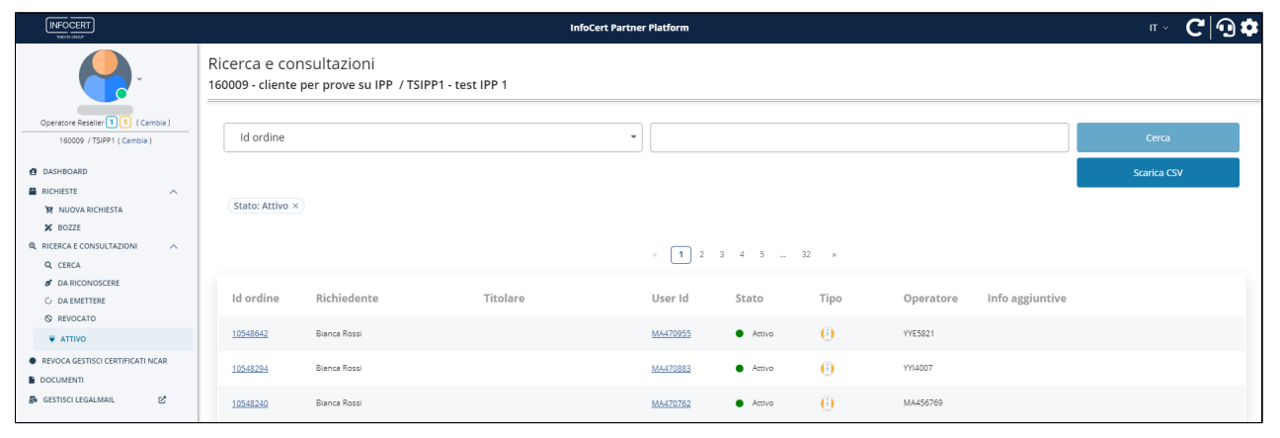Open order link 10548642
The width and height of the screenshot is (1280, 438).
[250, 334]
